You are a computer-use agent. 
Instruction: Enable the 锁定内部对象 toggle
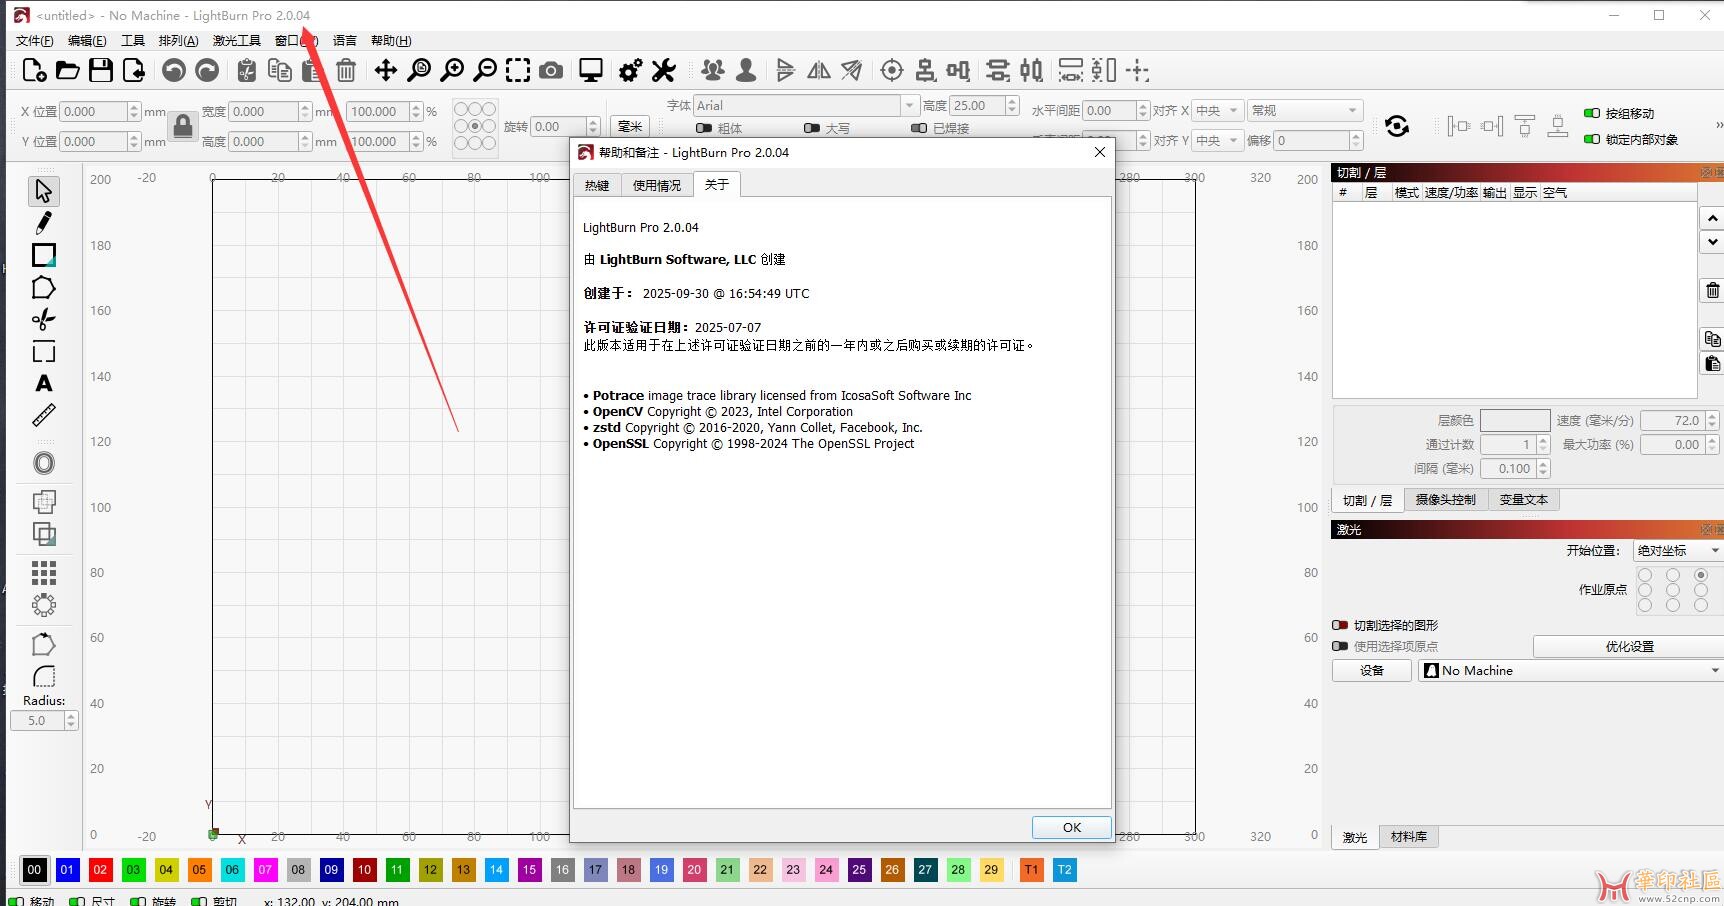[1591, 139]
